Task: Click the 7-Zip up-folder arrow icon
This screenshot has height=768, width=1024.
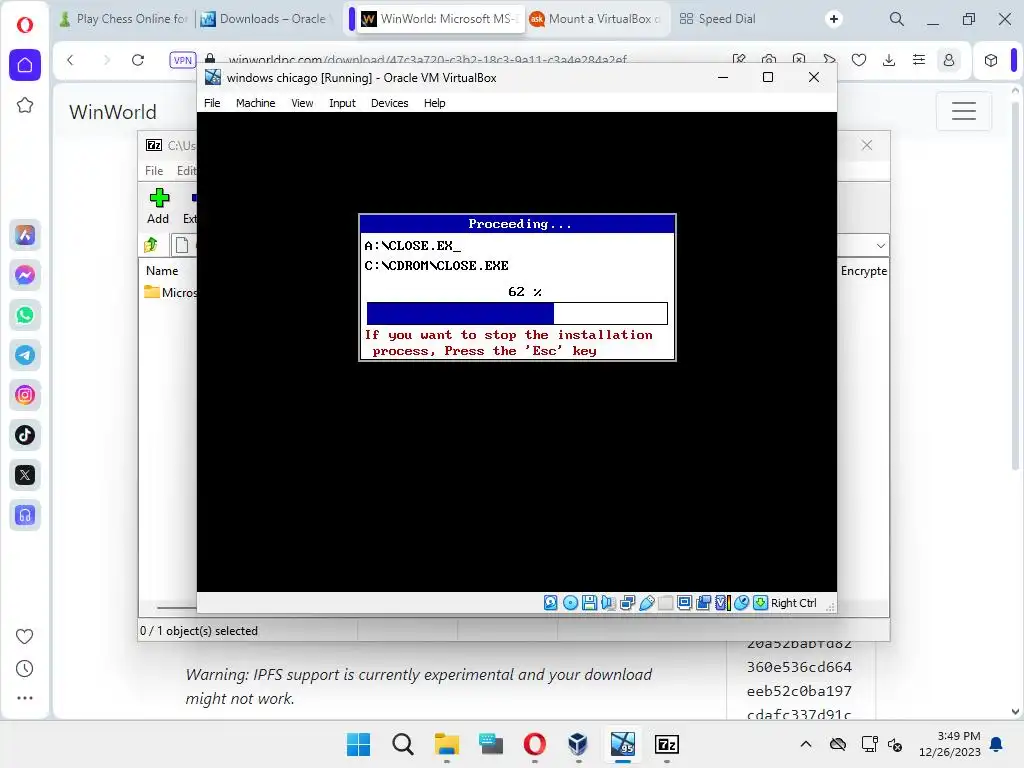Action: point(151,245)
